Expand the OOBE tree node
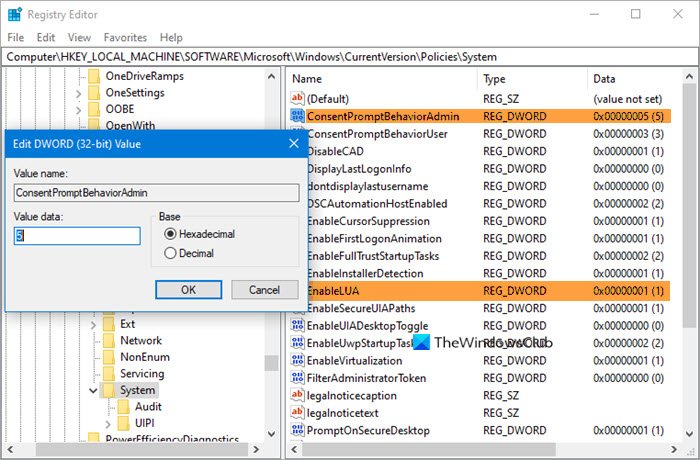 (78, 111)
